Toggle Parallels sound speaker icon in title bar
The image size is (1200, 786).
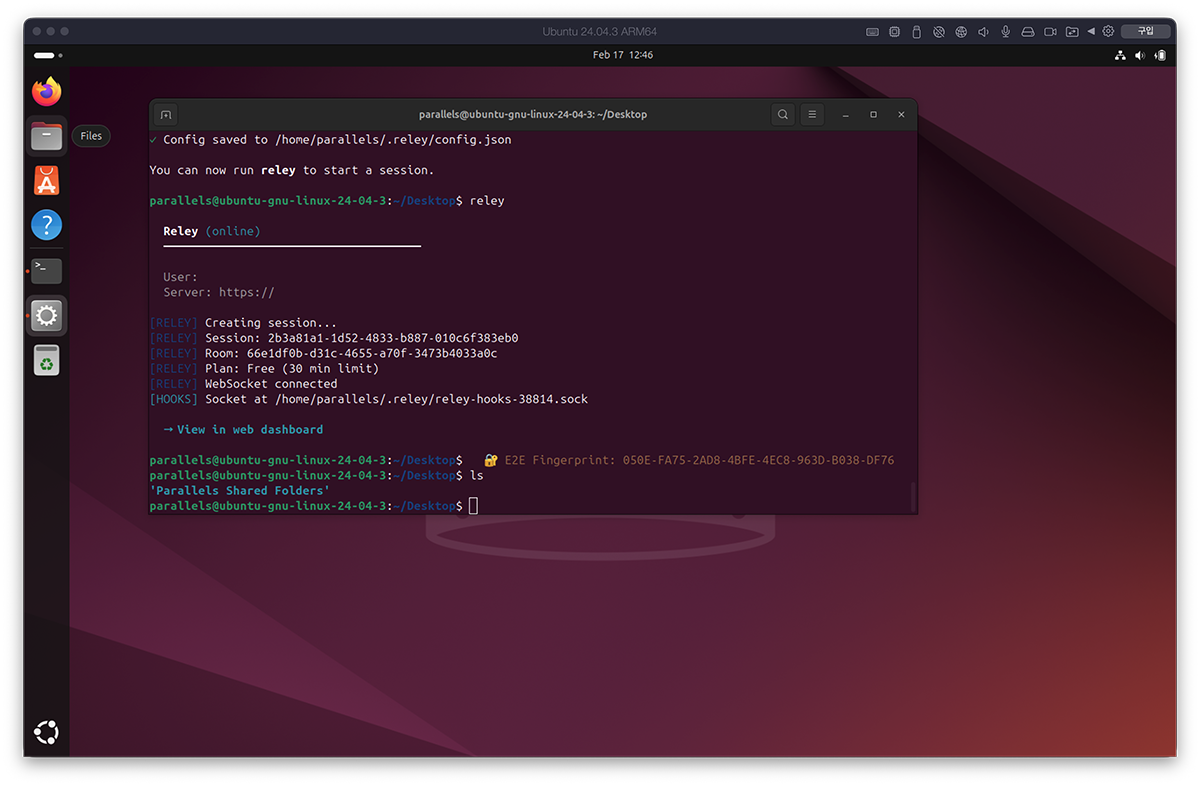983,32
